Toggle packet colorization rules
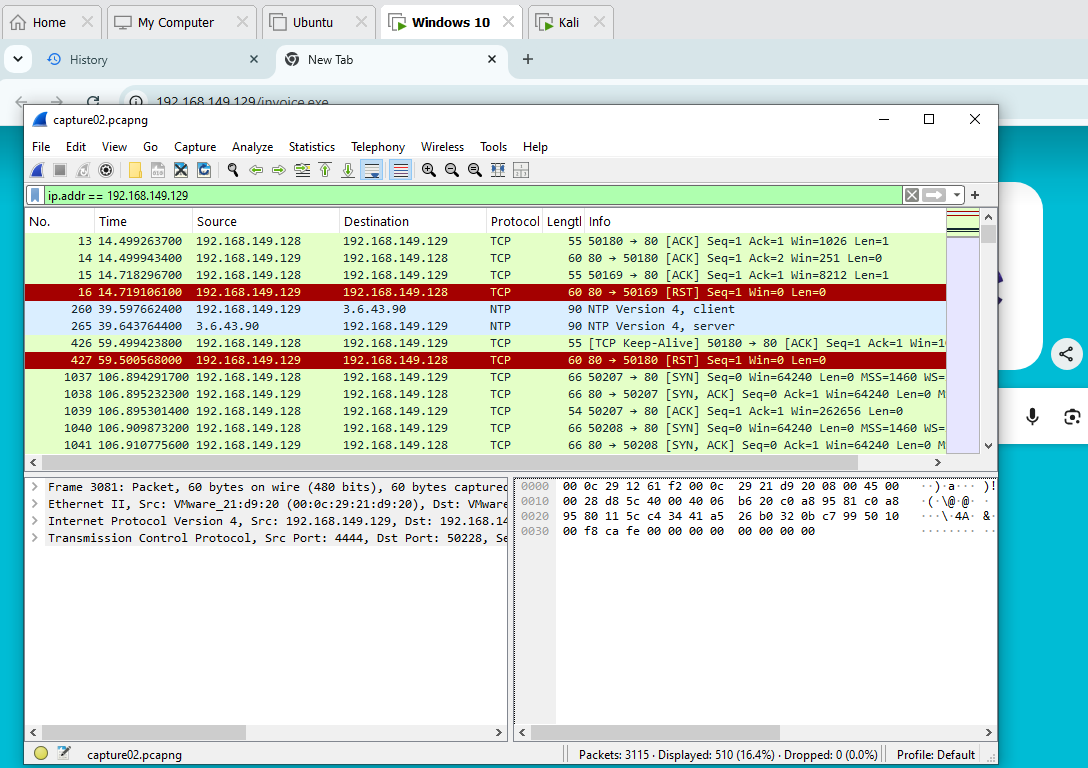 400,170
